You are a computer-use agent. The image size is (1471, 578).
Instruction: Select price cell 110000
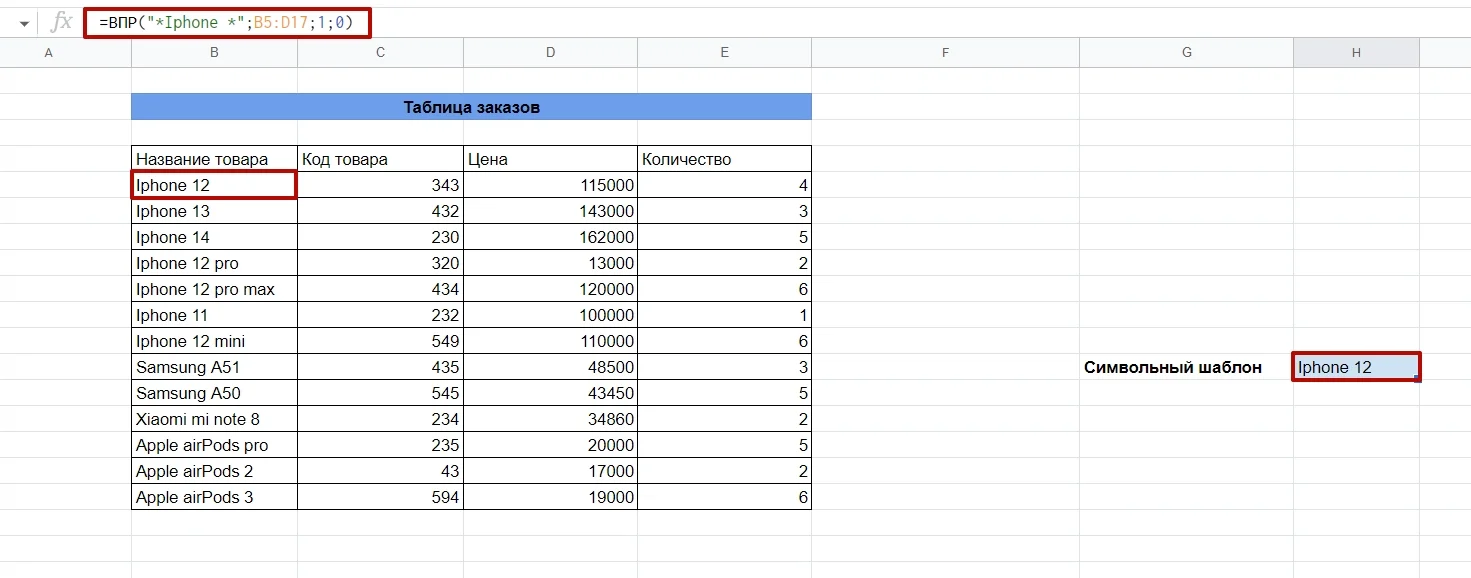coord(550,341)
